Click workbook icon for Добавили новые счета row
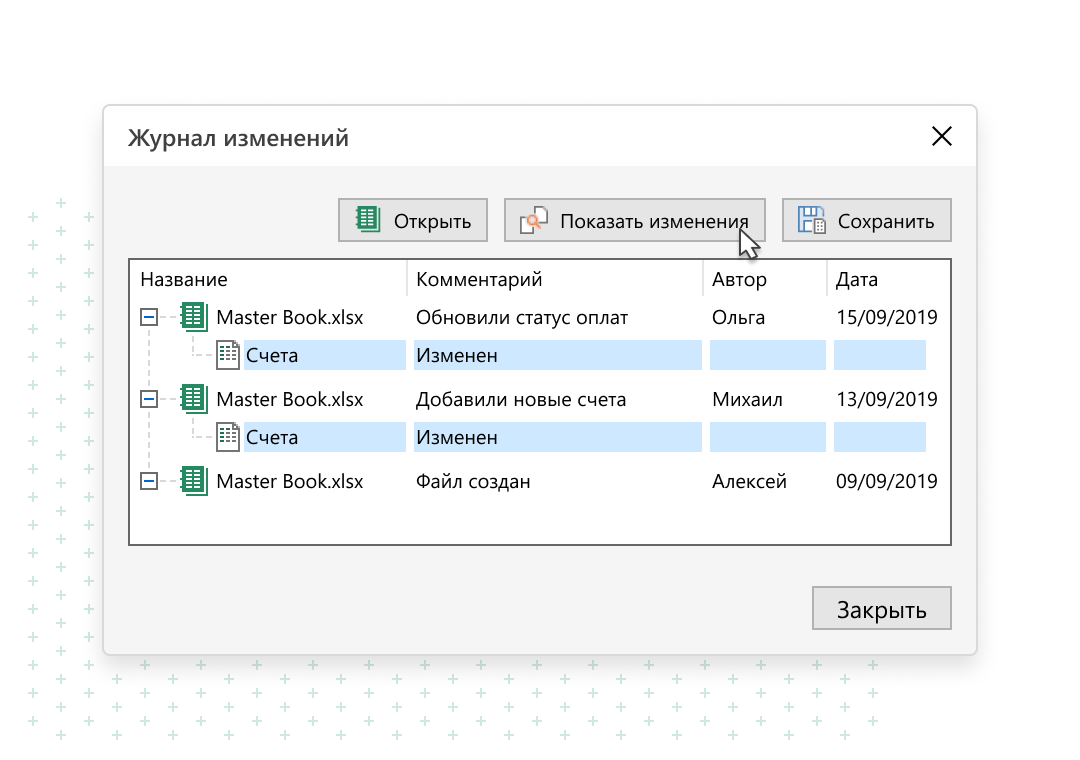The height and width of the screenshot is (760, 1080). point(193,400)
